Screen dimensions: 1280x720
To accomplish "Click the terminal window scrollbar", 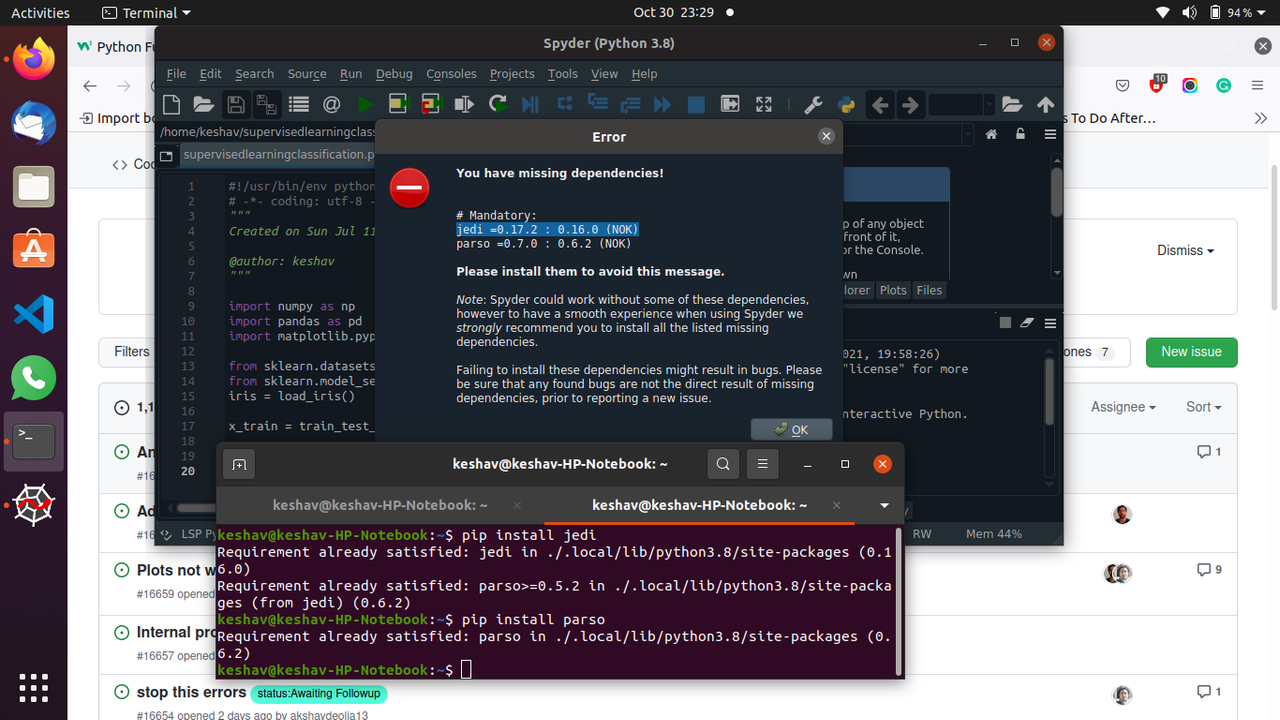I will tap(897, 600).
